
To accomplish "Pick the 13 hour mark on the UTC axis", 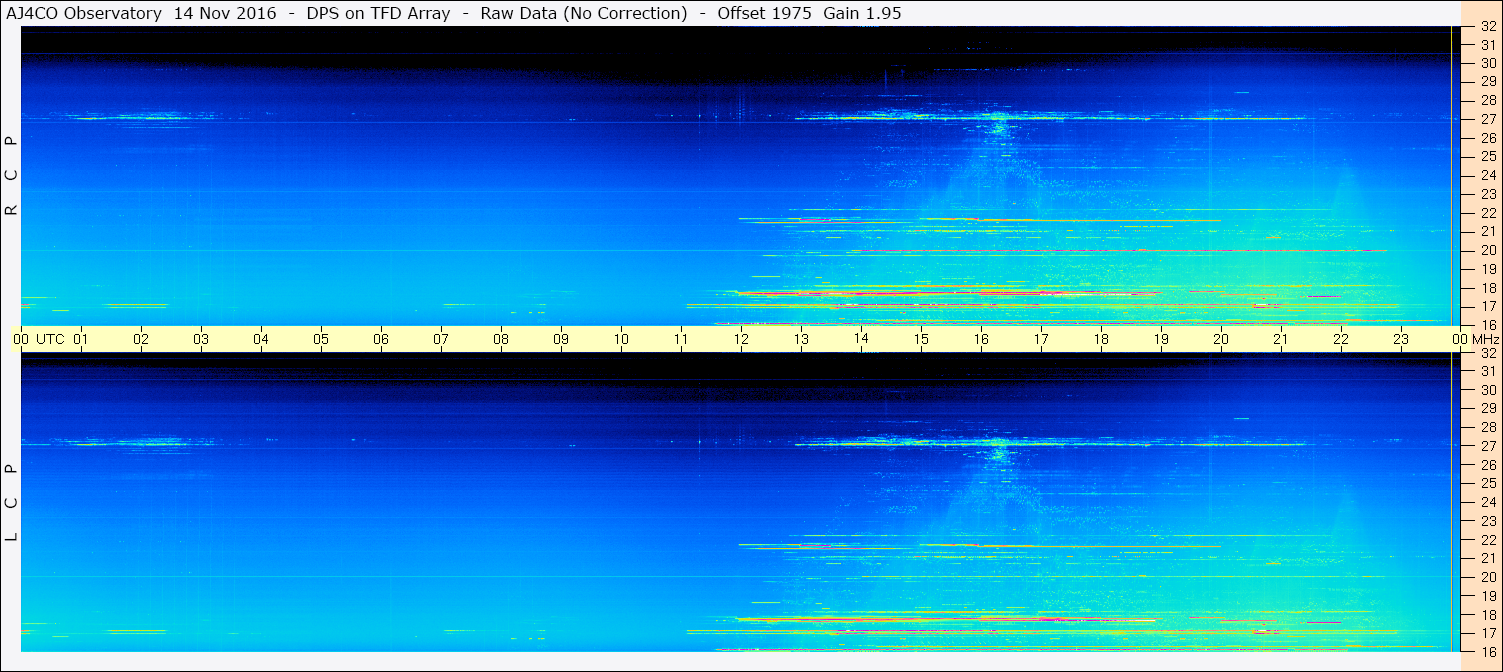I will click(x=801, y=339).
